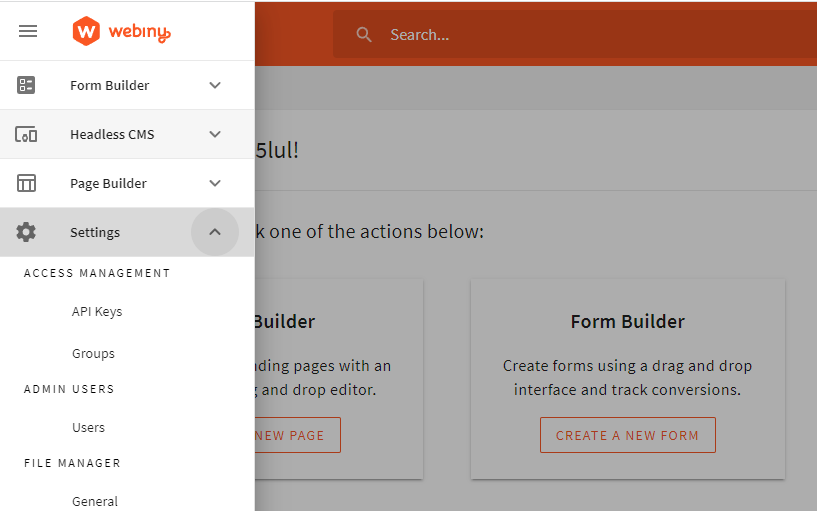The width and height of the screenshot is (817, 511).
Task: Expand the Headless CMS chevron
Action: pos(215,134)
